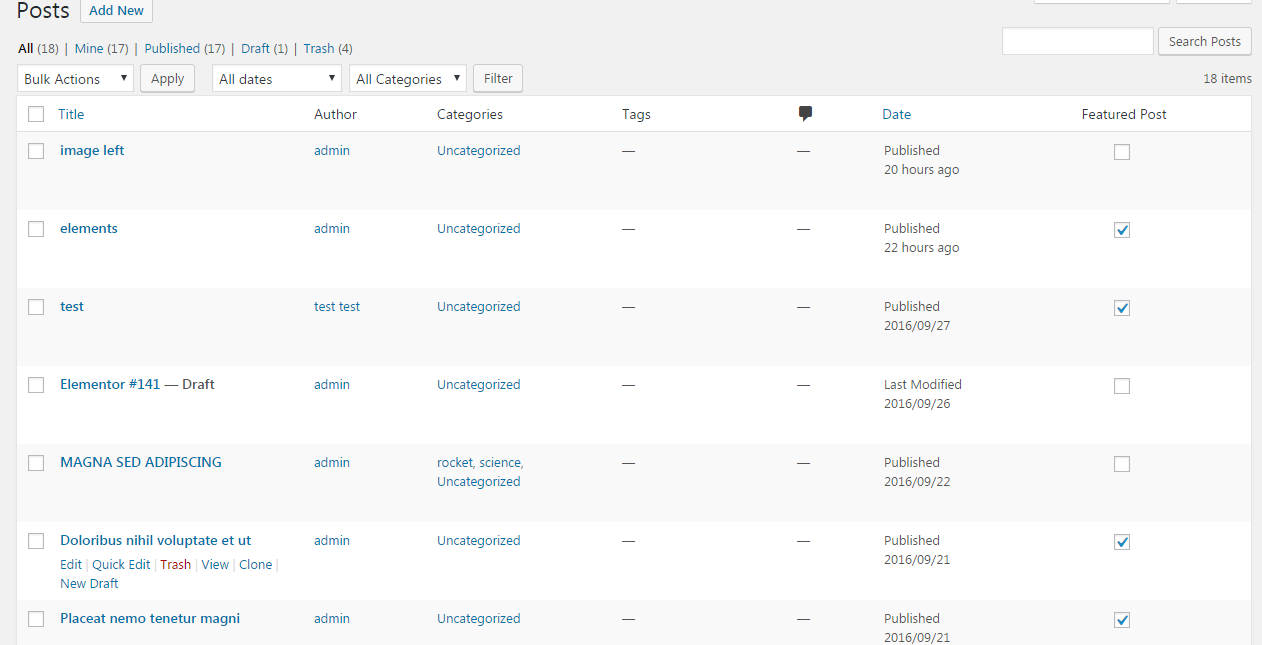Click the Author column header

[x=335, y=114]
